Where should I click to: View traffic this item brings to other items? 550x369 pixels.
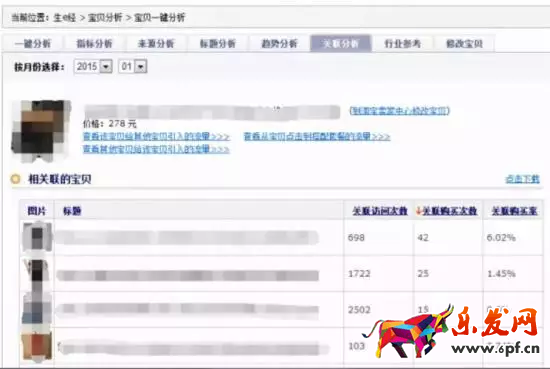pos(156,136)
